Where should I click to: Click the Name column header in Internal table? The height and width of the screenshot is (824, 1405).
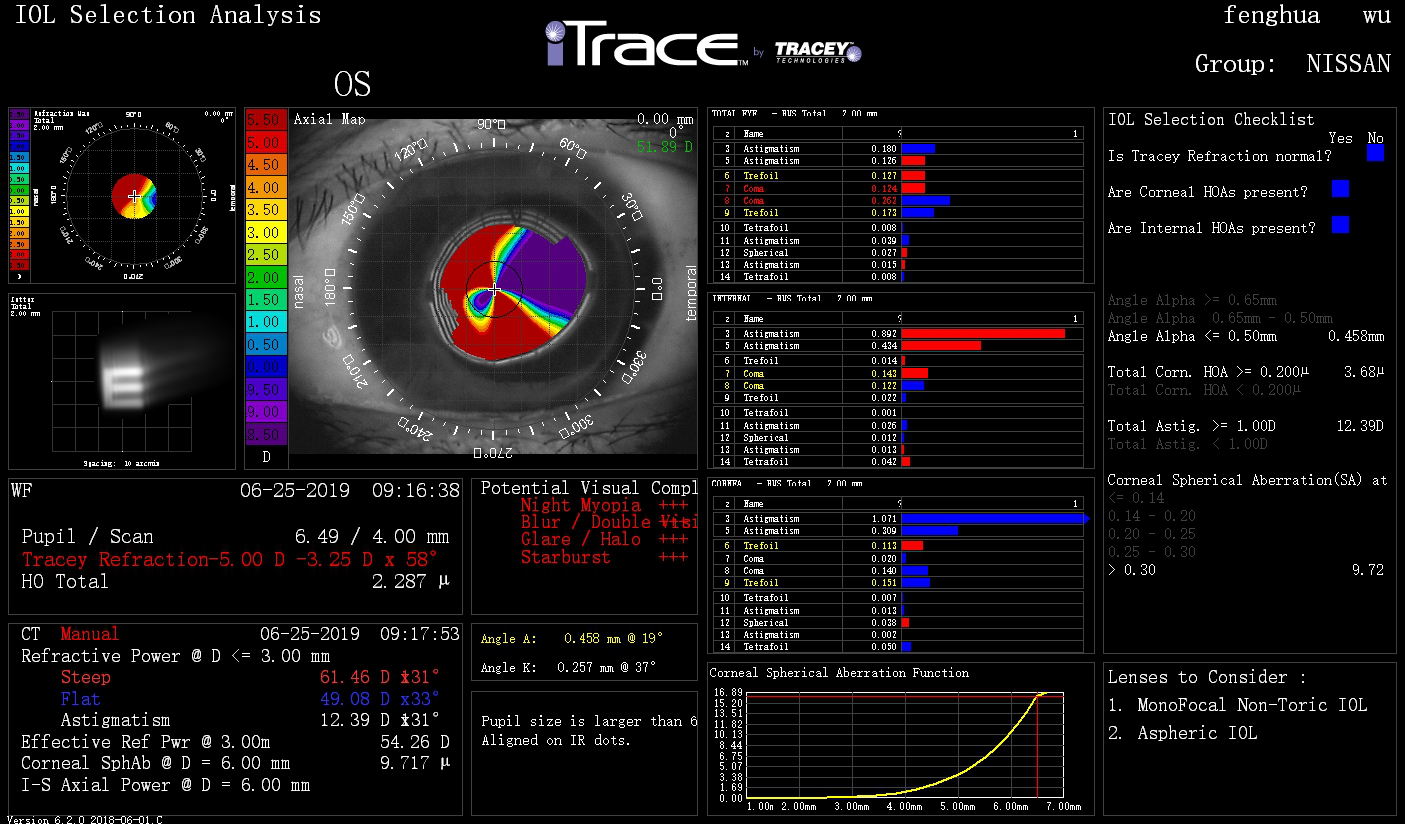coord(754,319)
